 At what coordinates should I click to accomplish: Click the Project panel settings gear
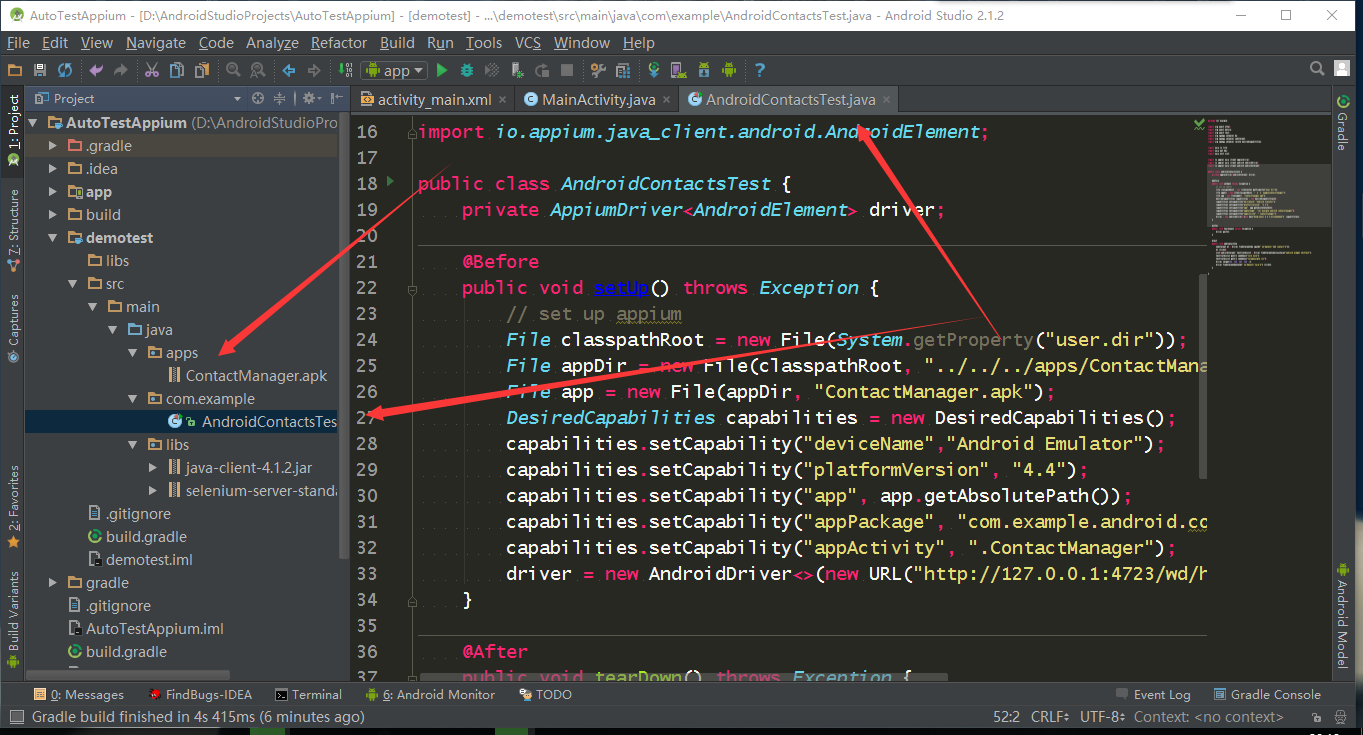pyautogui.click(x=309, y=98)
